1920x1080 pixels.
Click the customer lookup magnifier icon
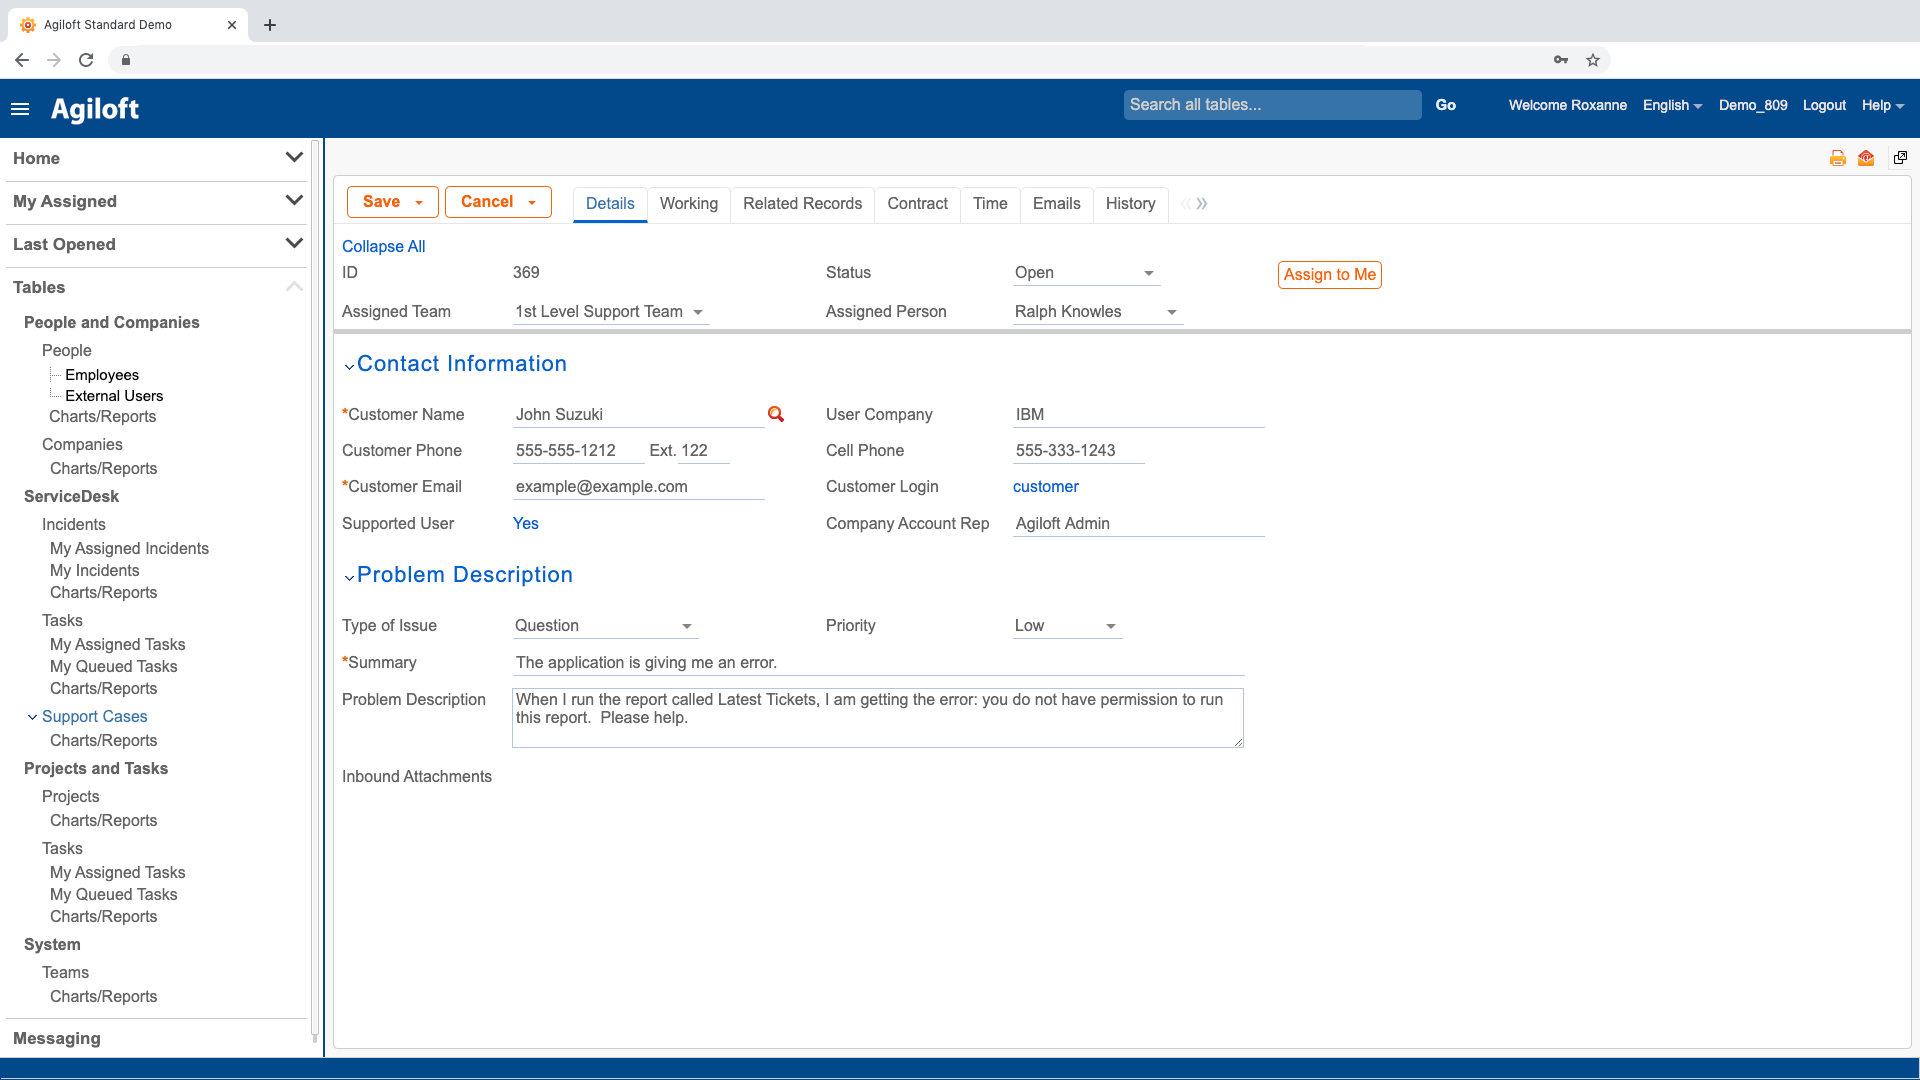[x=776, y=414]
